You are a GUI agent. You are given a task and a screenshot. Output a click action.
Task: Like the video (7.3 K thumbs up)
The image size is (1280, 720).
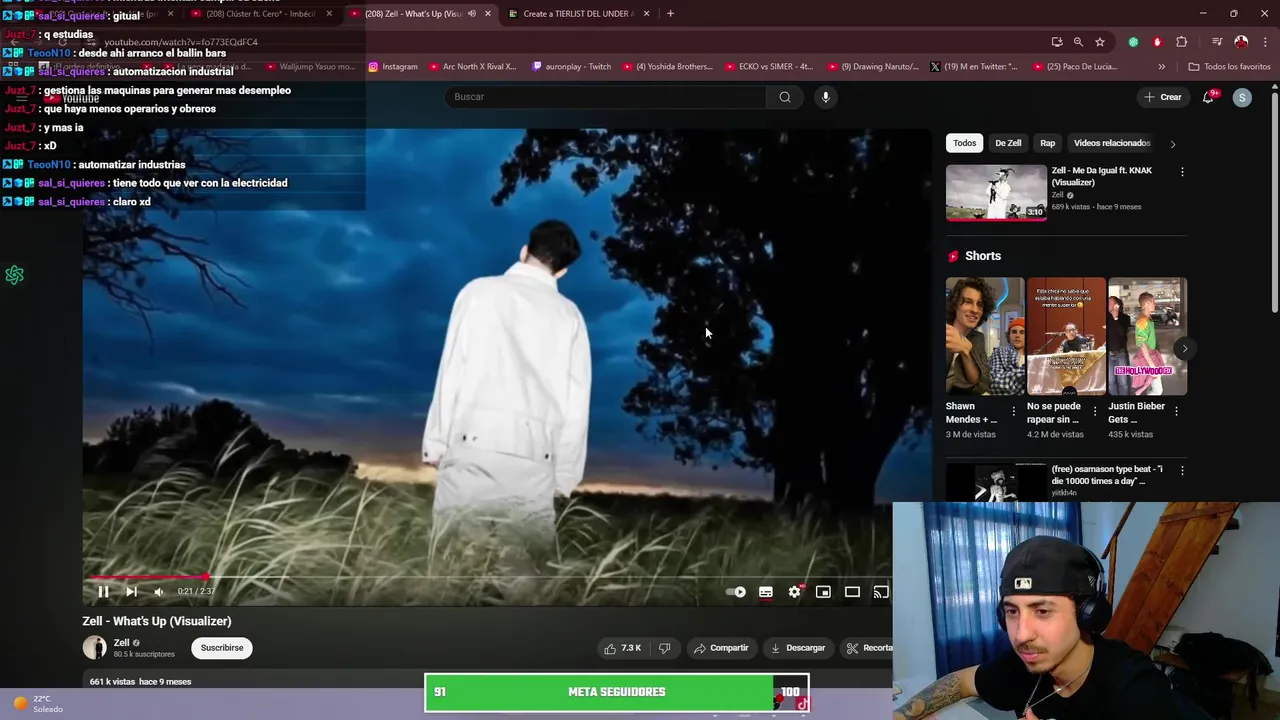(622, 648)
